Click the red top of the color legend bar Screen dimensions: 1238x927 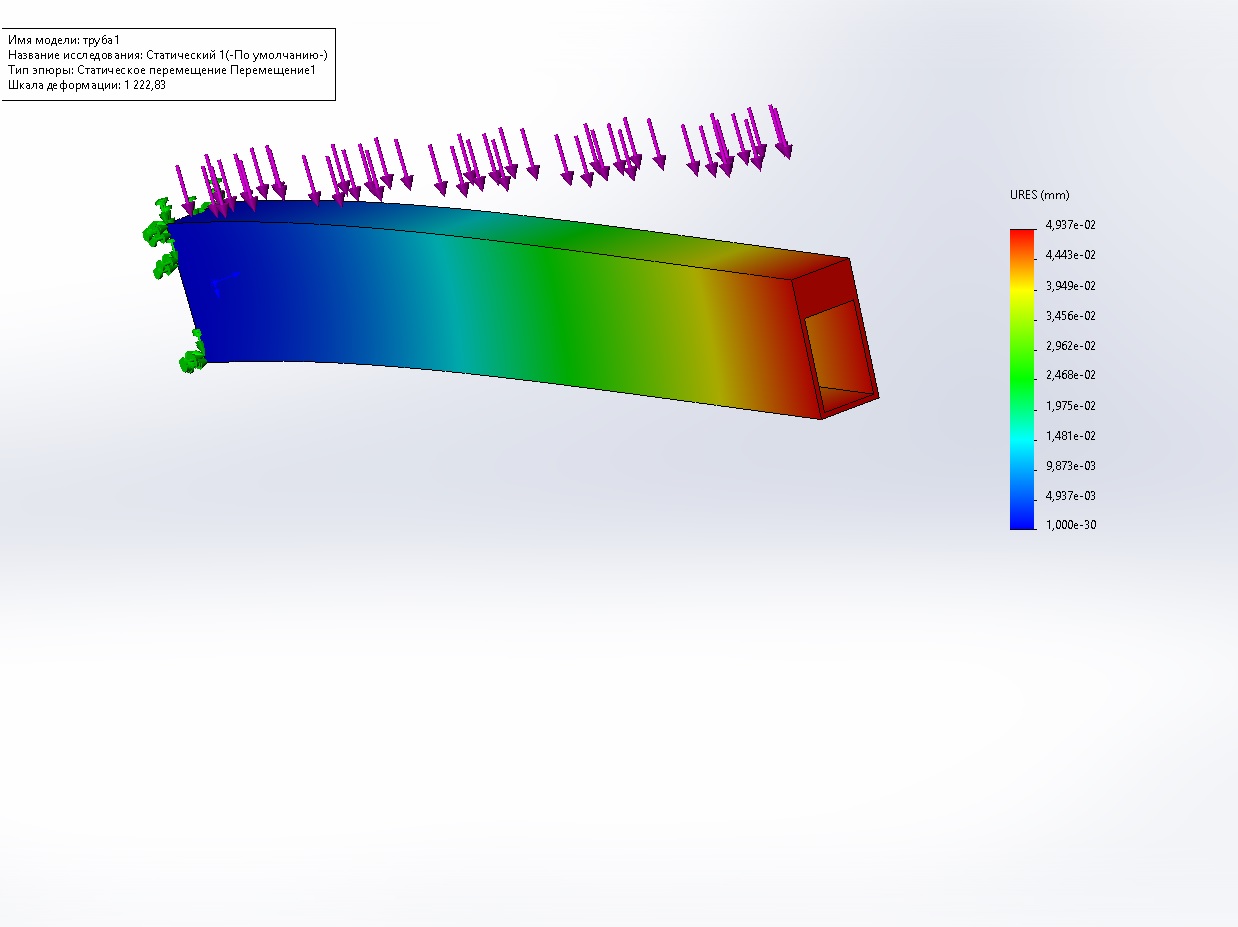pos(1023,238)
